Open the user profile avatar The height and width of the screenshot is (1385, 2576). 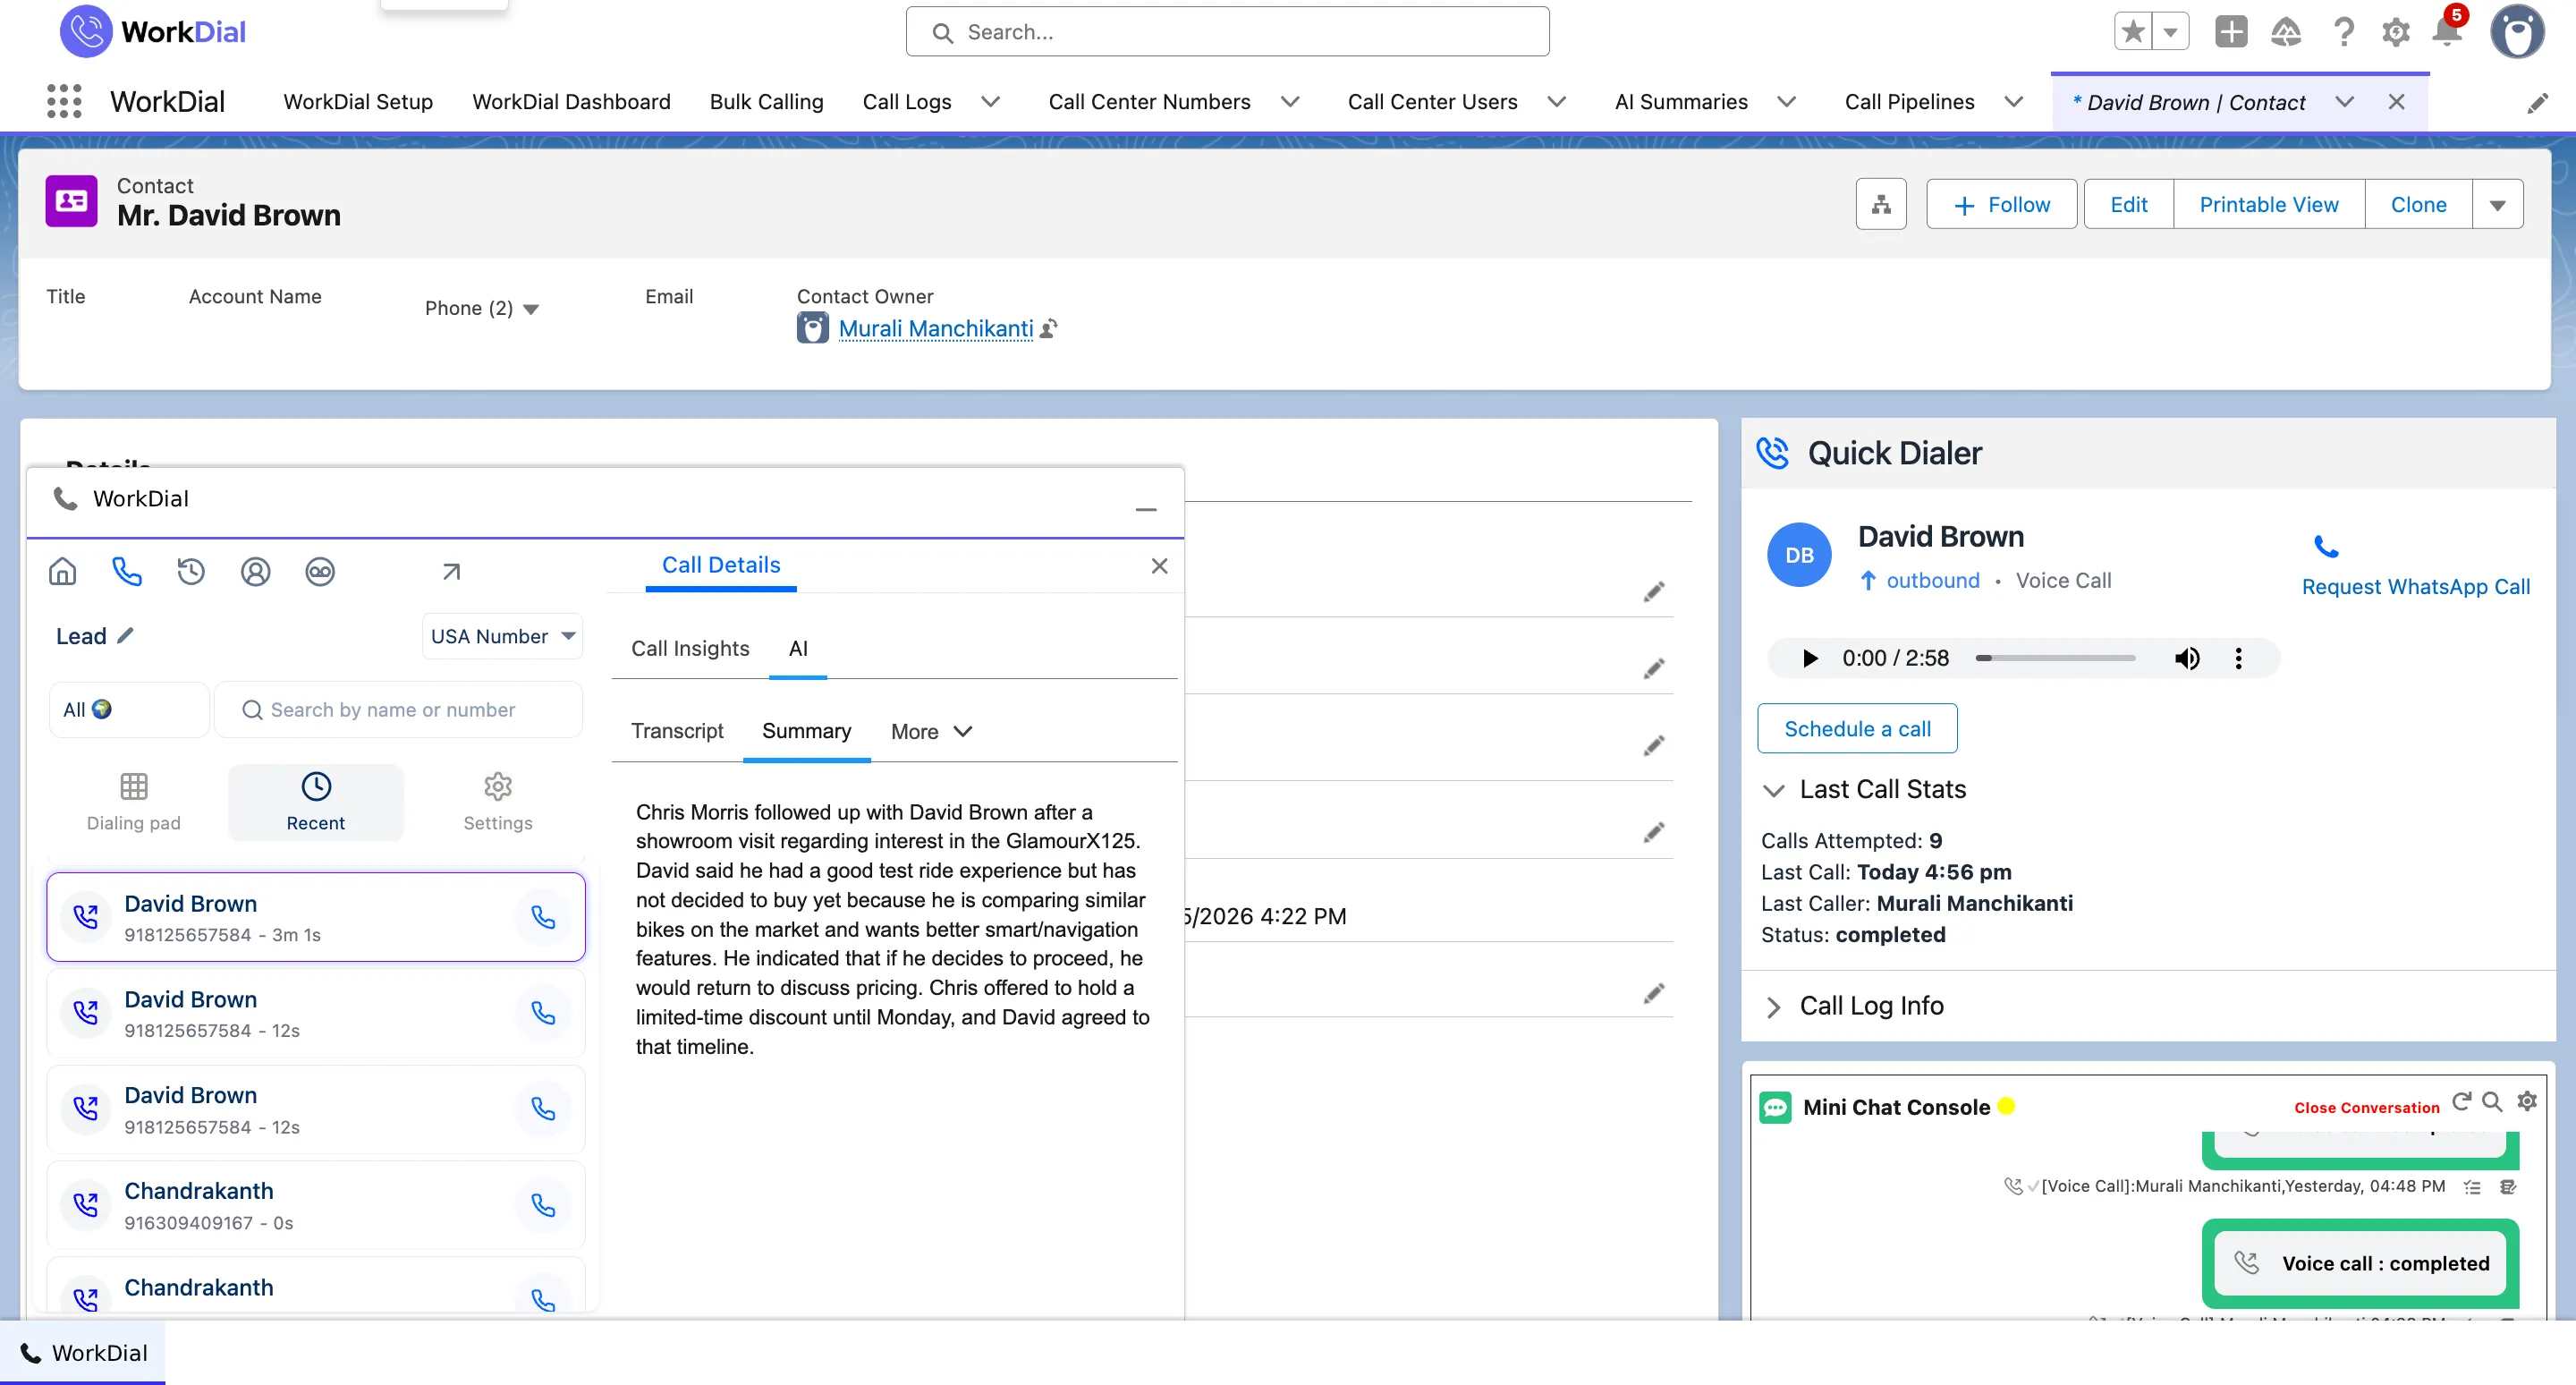[2517, 32]
